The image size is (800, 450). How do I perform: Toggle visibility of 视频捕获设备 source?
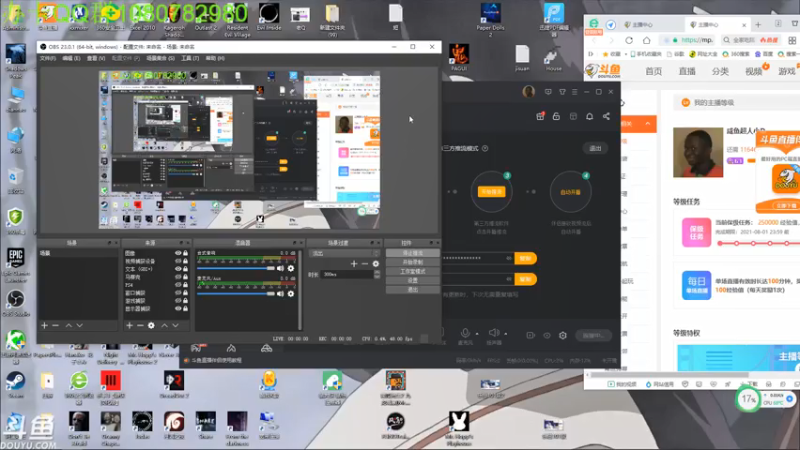178,261
